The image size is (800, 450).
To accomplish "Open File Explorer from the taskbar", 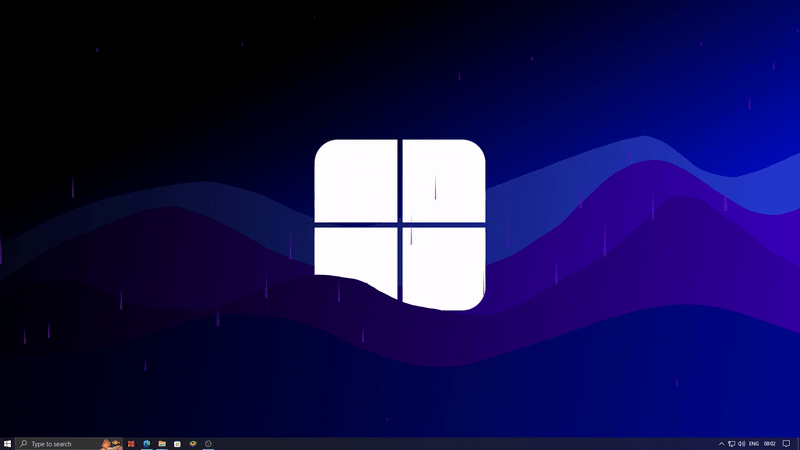I will point(162,444).
